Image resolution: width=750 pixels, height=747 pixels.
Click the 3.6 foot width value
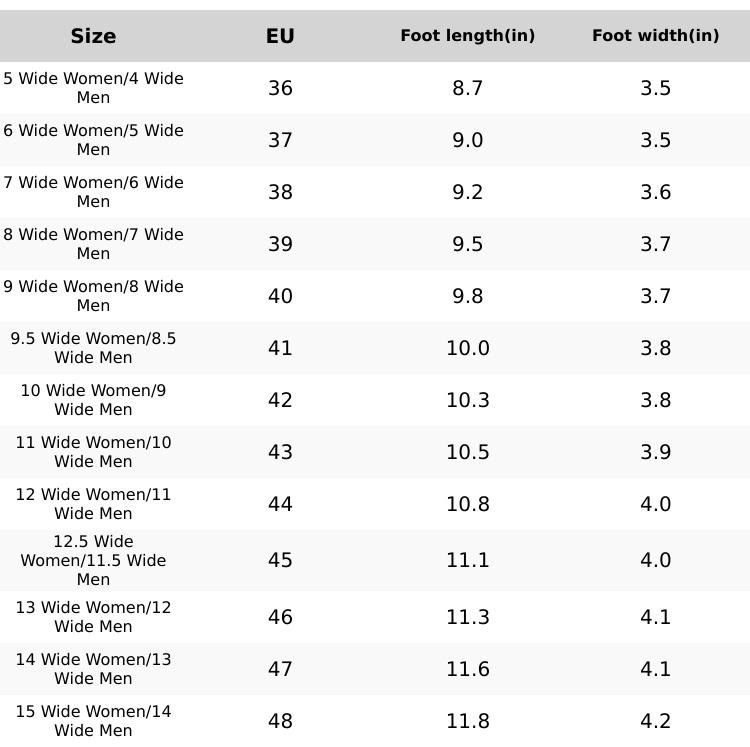[655, 192]
